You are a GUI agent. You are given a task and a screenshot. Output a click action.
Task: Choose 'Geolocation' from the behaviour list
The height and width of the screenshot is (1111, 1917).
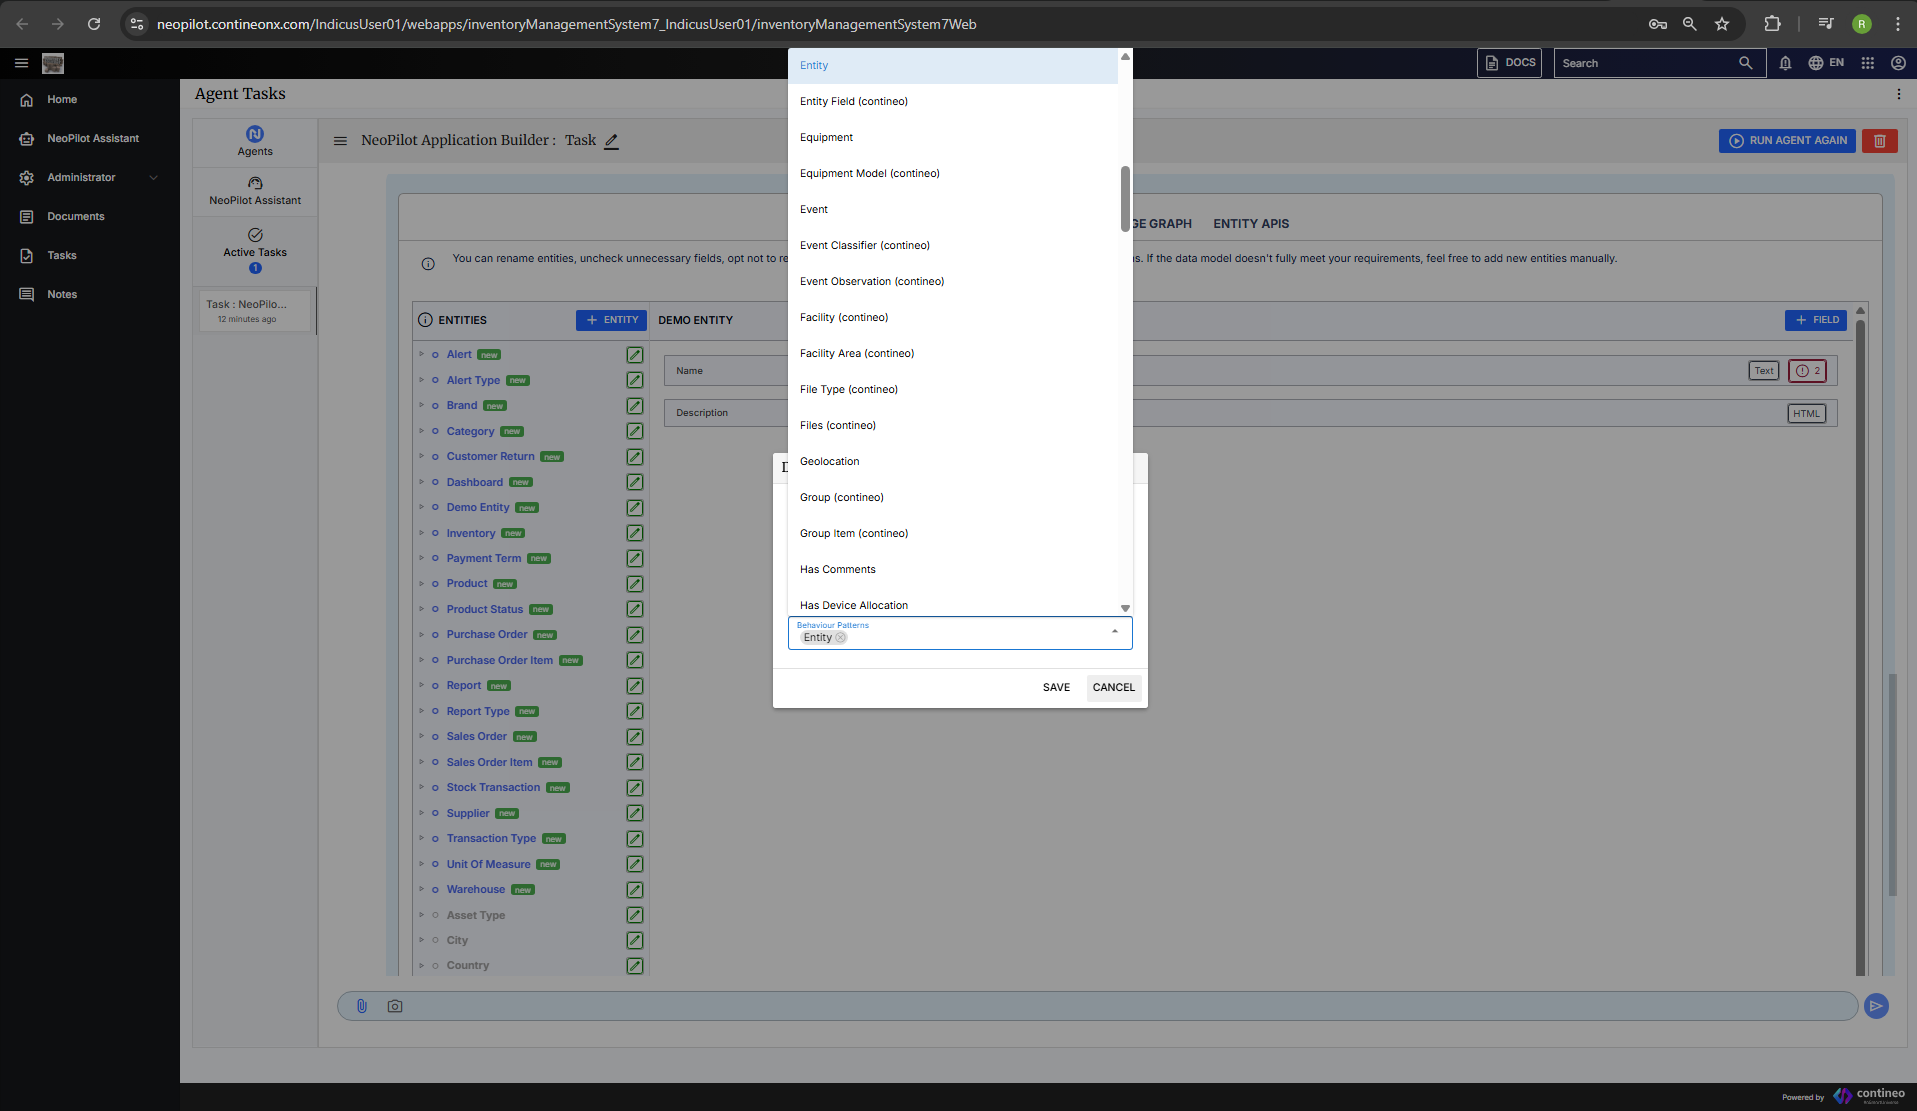tap(953, 461)
